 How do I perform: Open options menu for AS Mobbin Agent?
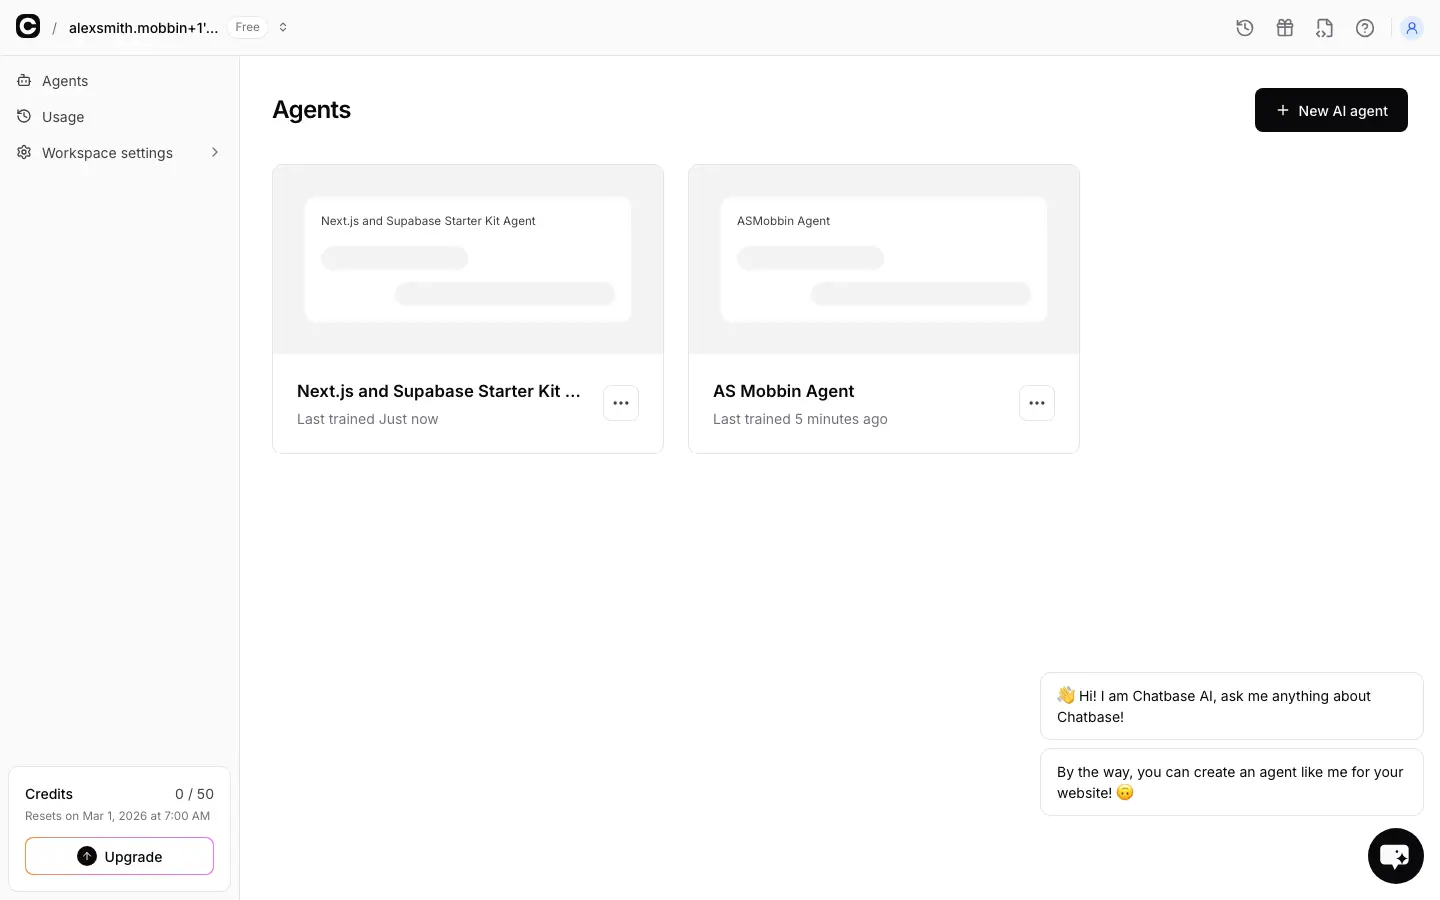[x=1037, y=403]
